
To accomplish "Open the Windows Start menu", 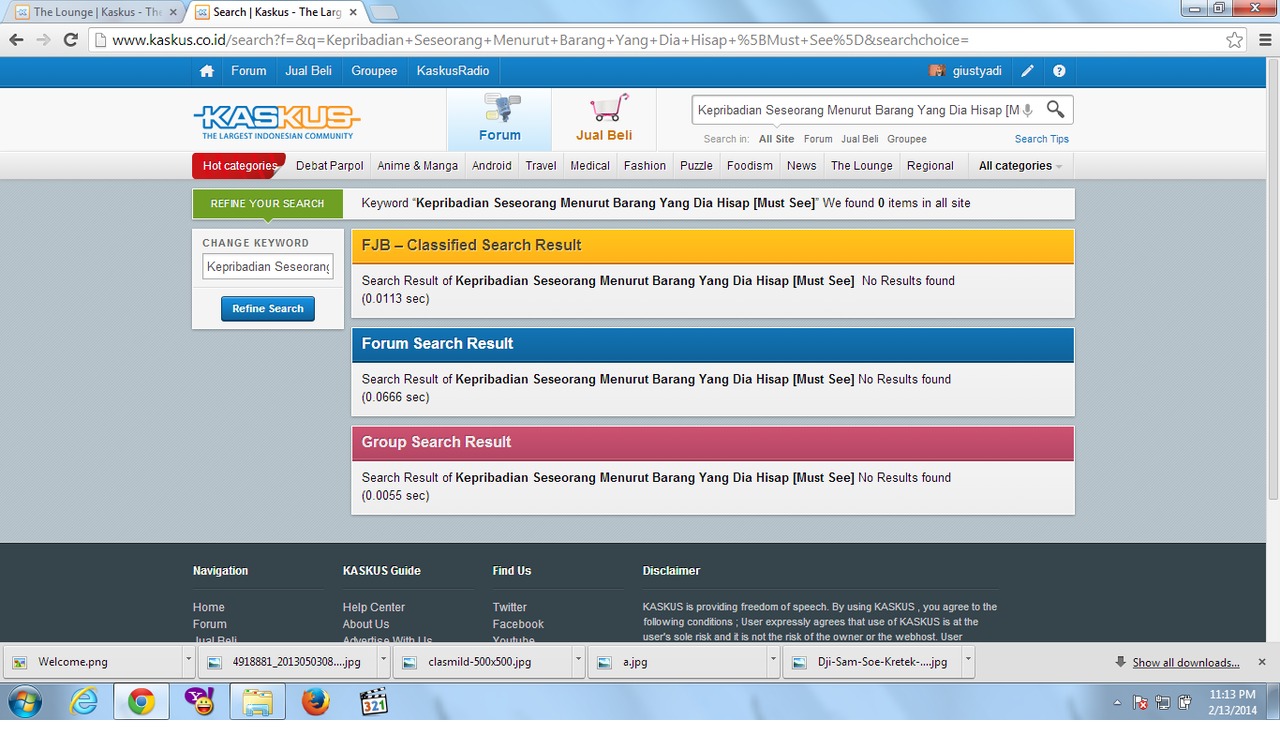I will pyautogui.click(x=25, y=703).
